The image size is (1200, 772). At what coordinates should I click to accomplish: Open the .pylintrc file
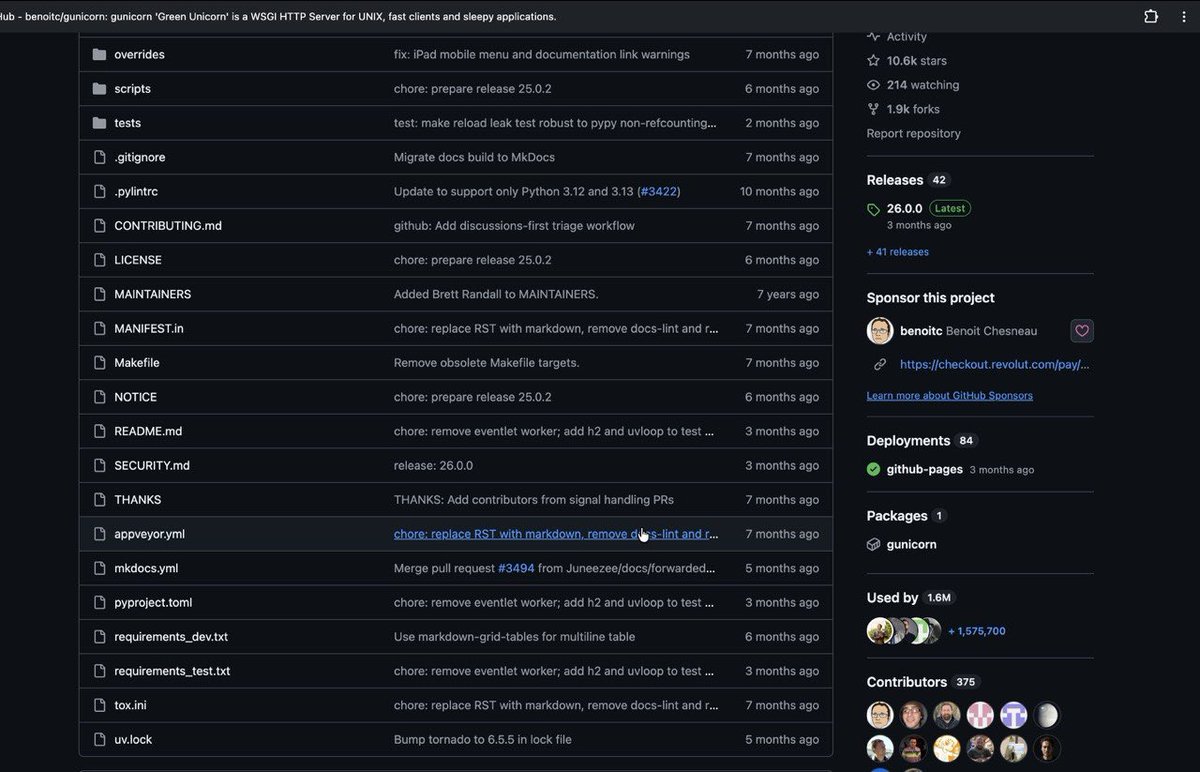(136, 191)
